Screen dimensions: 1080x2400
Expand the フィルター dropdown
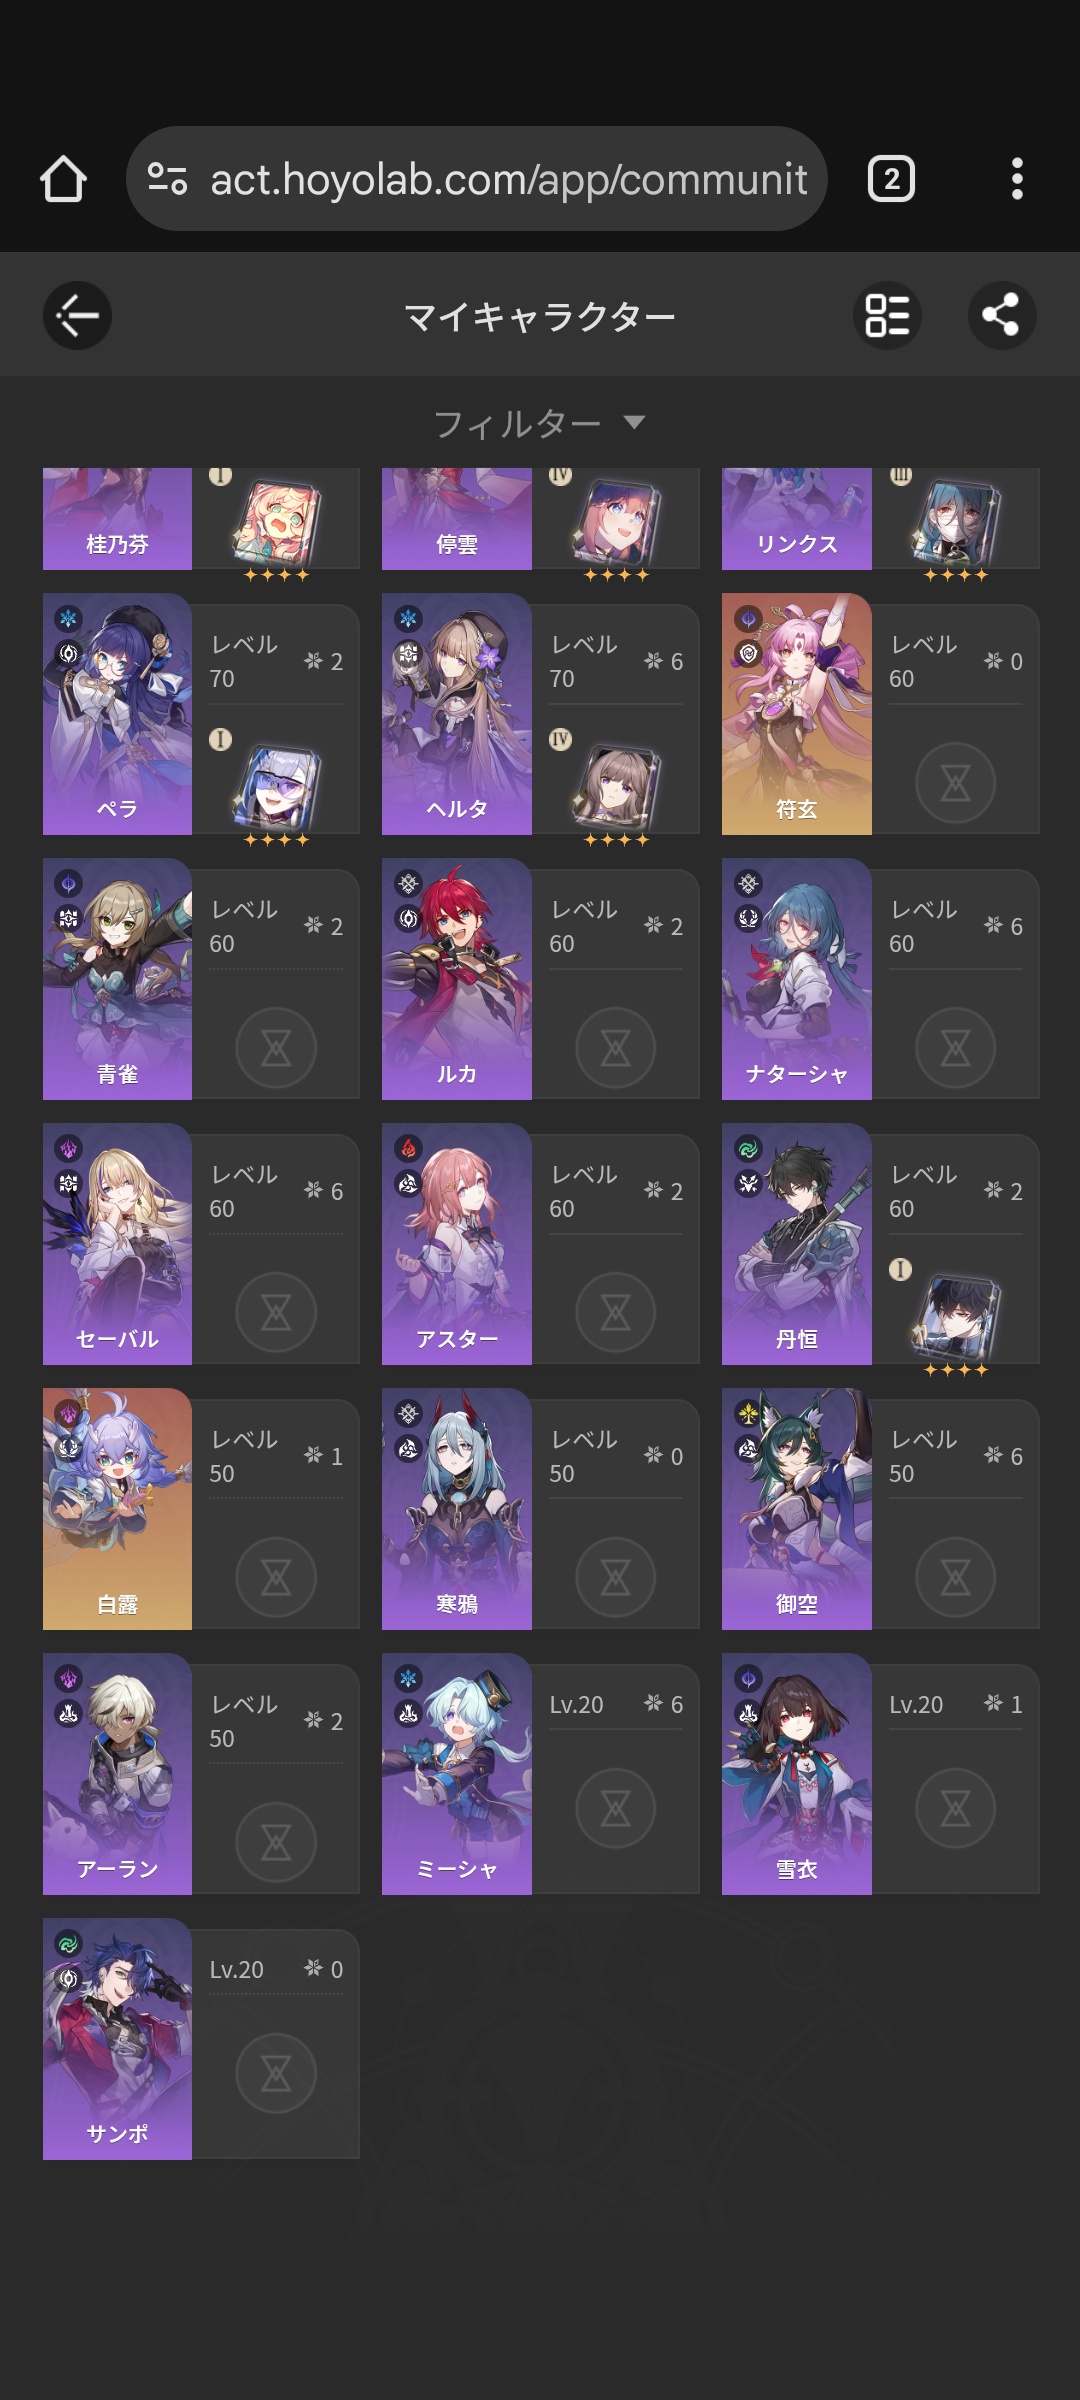click(539, 423)
